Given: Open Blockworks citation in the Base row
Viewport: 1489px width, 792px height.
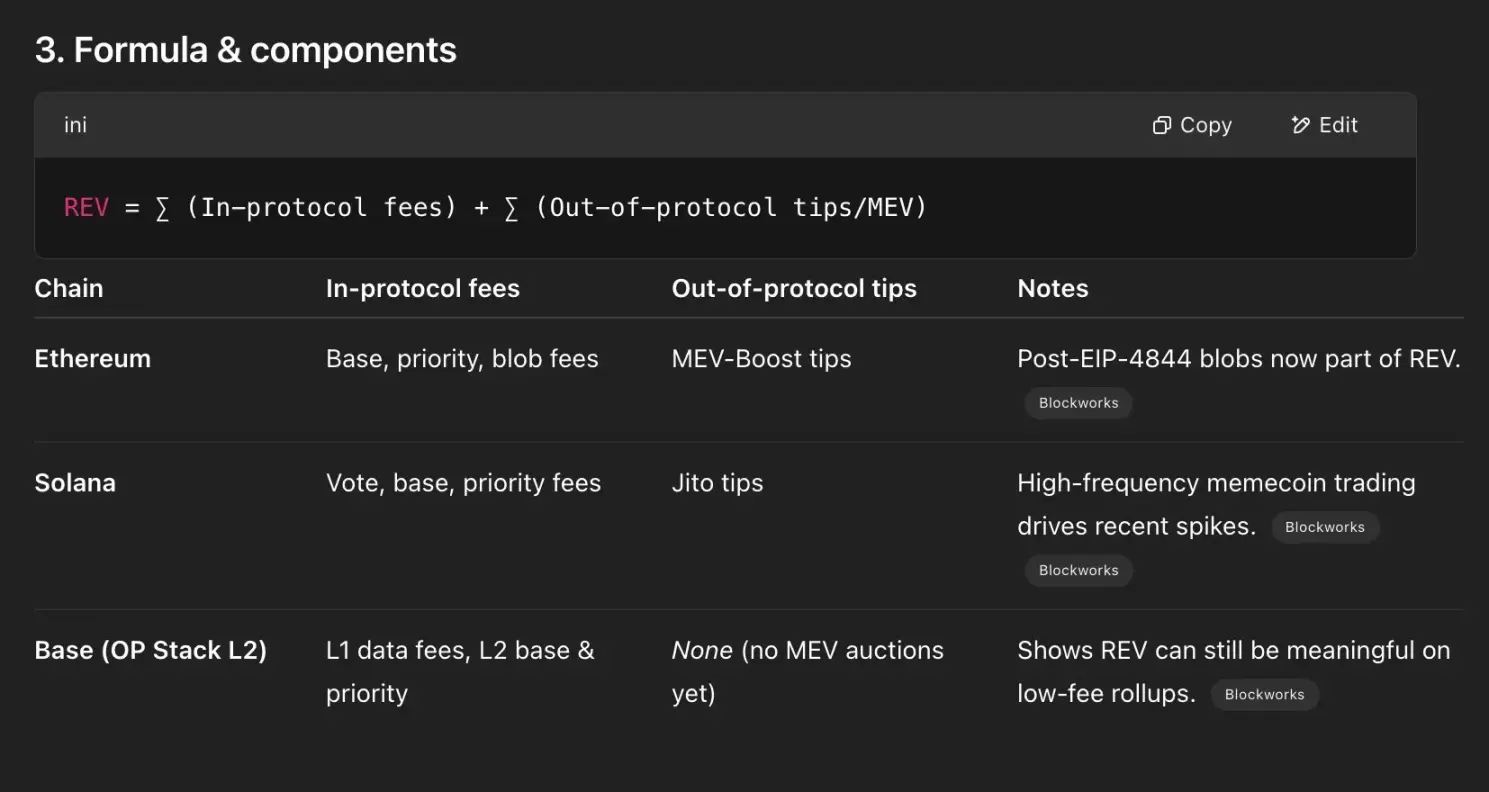Looking at the screenshot, I should (x=1264, y=694).
